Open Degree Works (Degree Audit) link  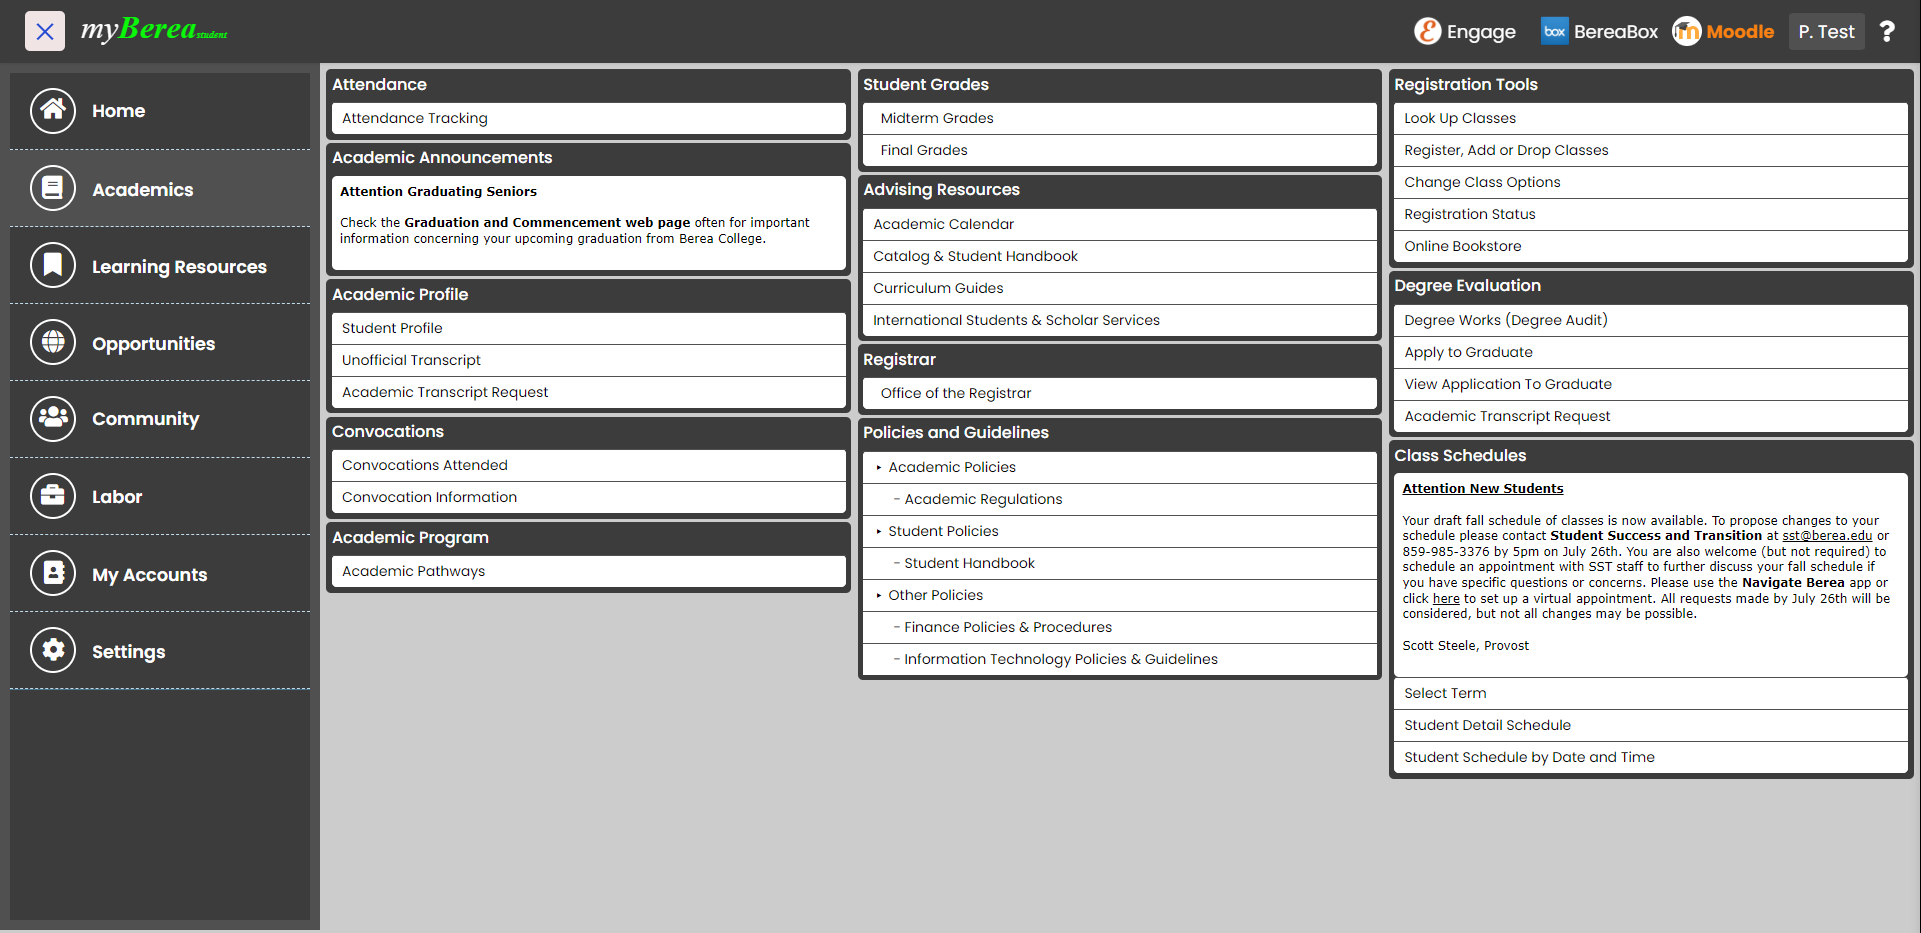pos(1505,320)
